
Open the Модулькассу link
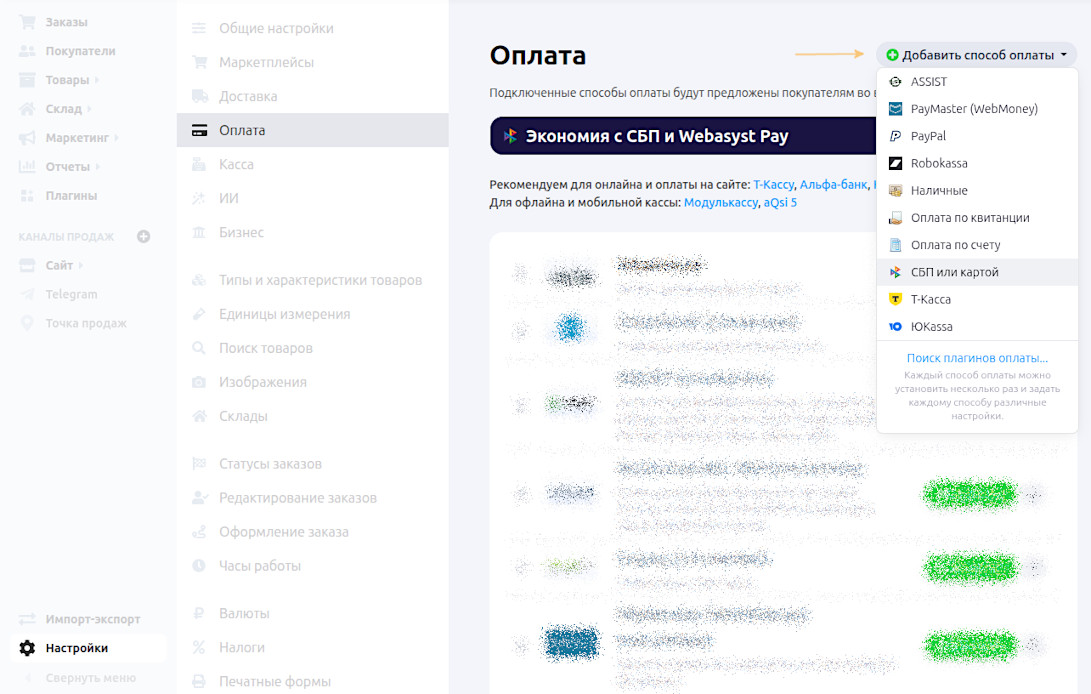click(720, 202)
